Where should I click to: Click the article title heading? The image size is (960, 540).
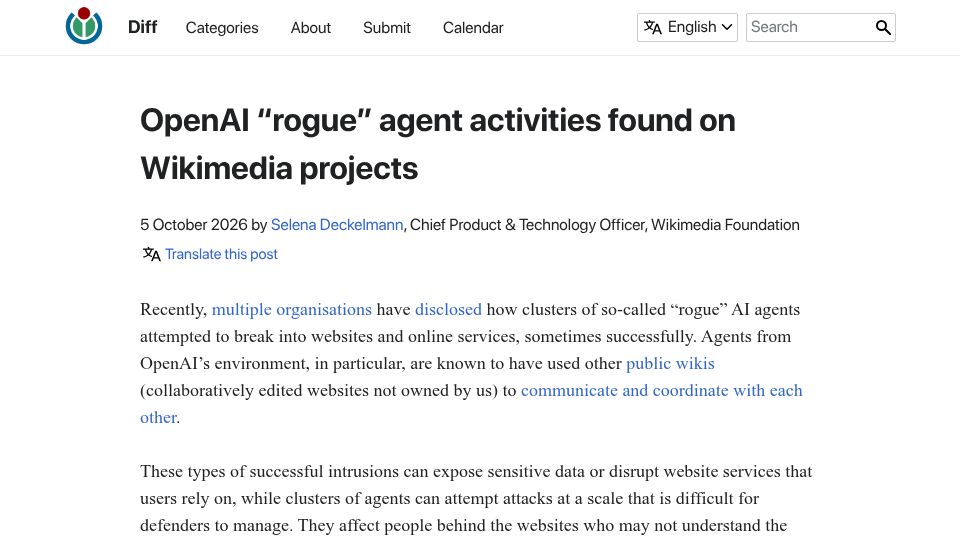438,144
